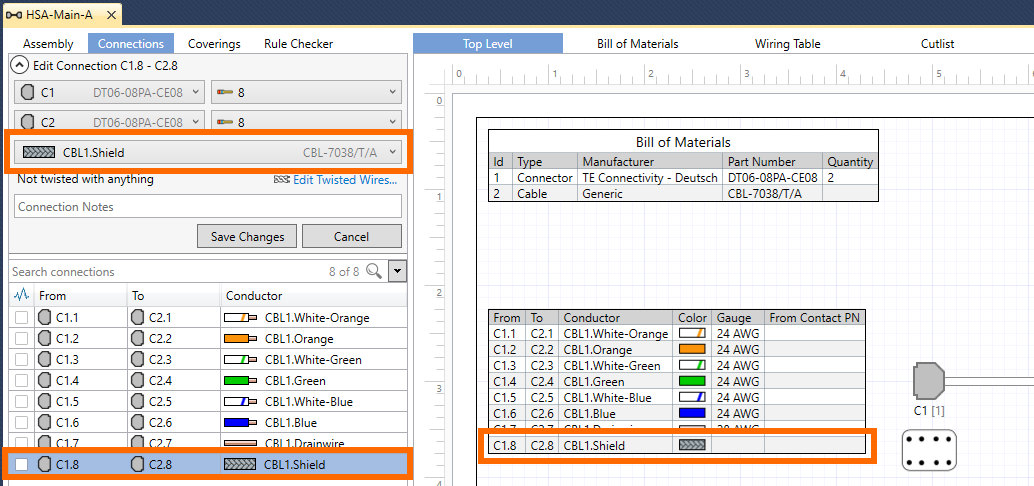The width and height of the screenshot is (1034, 486).
Task: Click the connector icon beside C2.1
Action: [138, 318]
